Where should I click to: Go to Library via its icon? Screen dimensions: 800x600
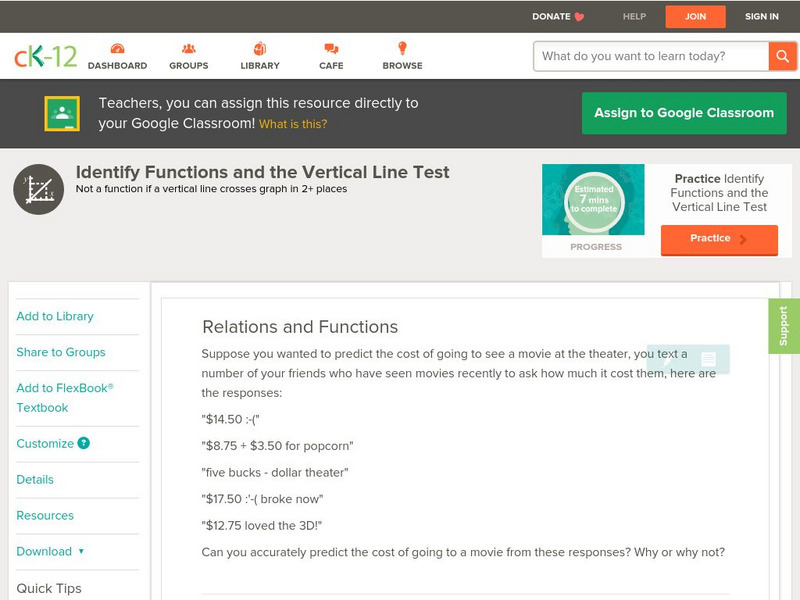(x=260, y=49)
